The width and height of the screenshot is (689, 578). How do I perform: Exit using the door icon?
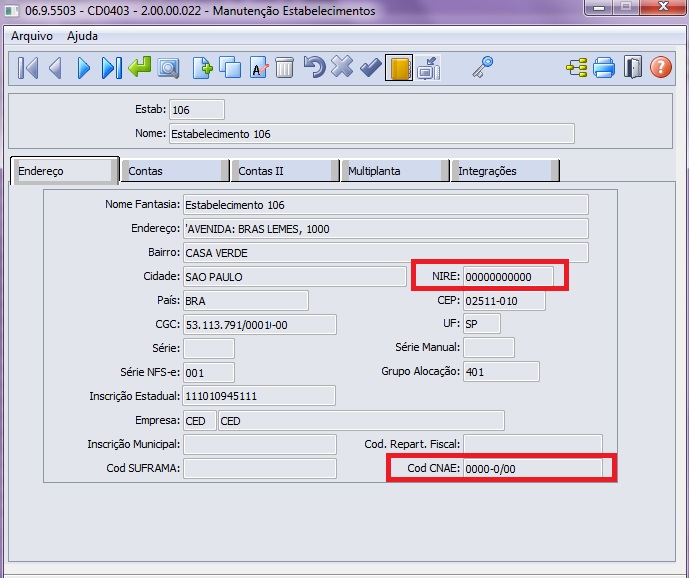click(x=633, y=67)
